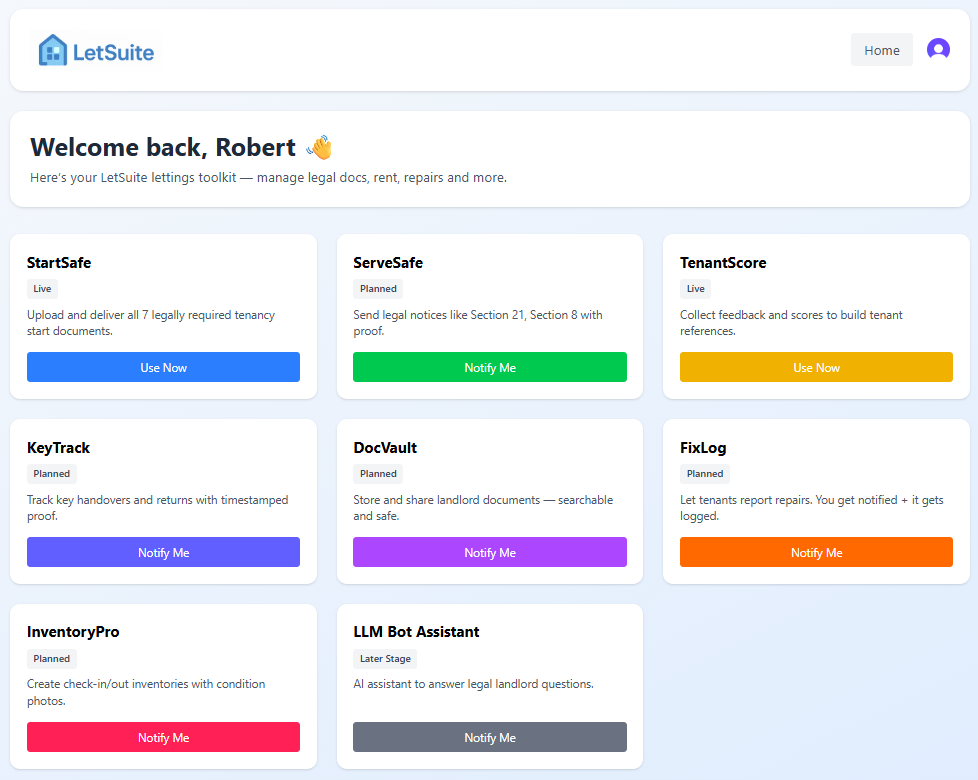Screen dimensions: 978x780
Task: Click the Planned badge under FixLog
Action: pos(705,474)
